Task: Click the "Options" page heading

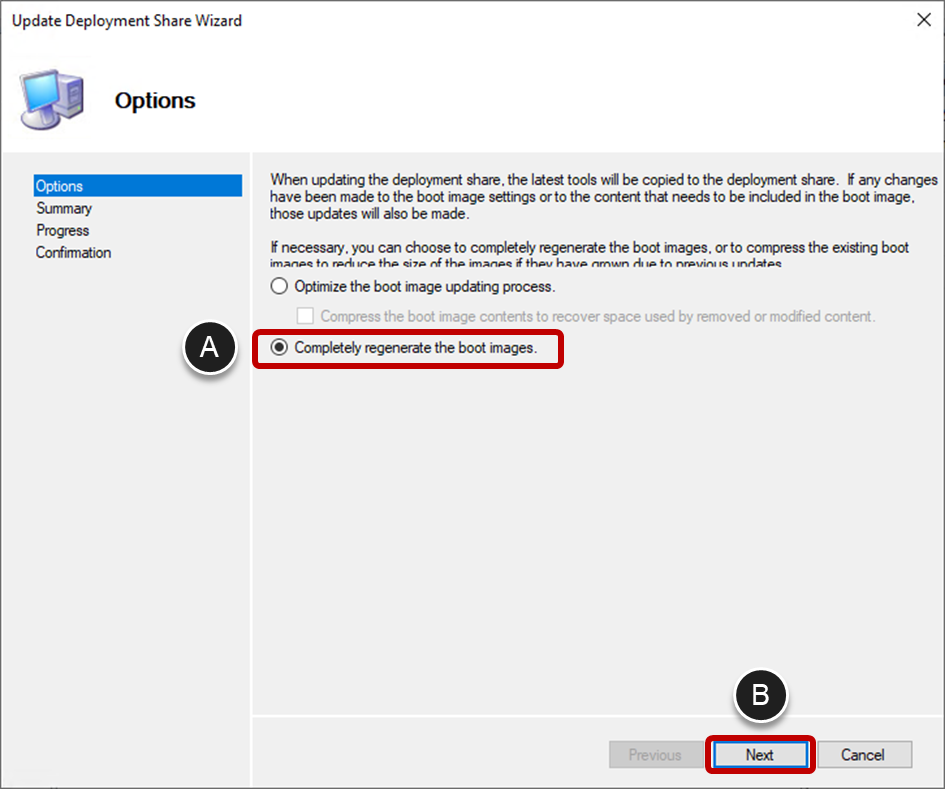Action: [x=155, y=100]
